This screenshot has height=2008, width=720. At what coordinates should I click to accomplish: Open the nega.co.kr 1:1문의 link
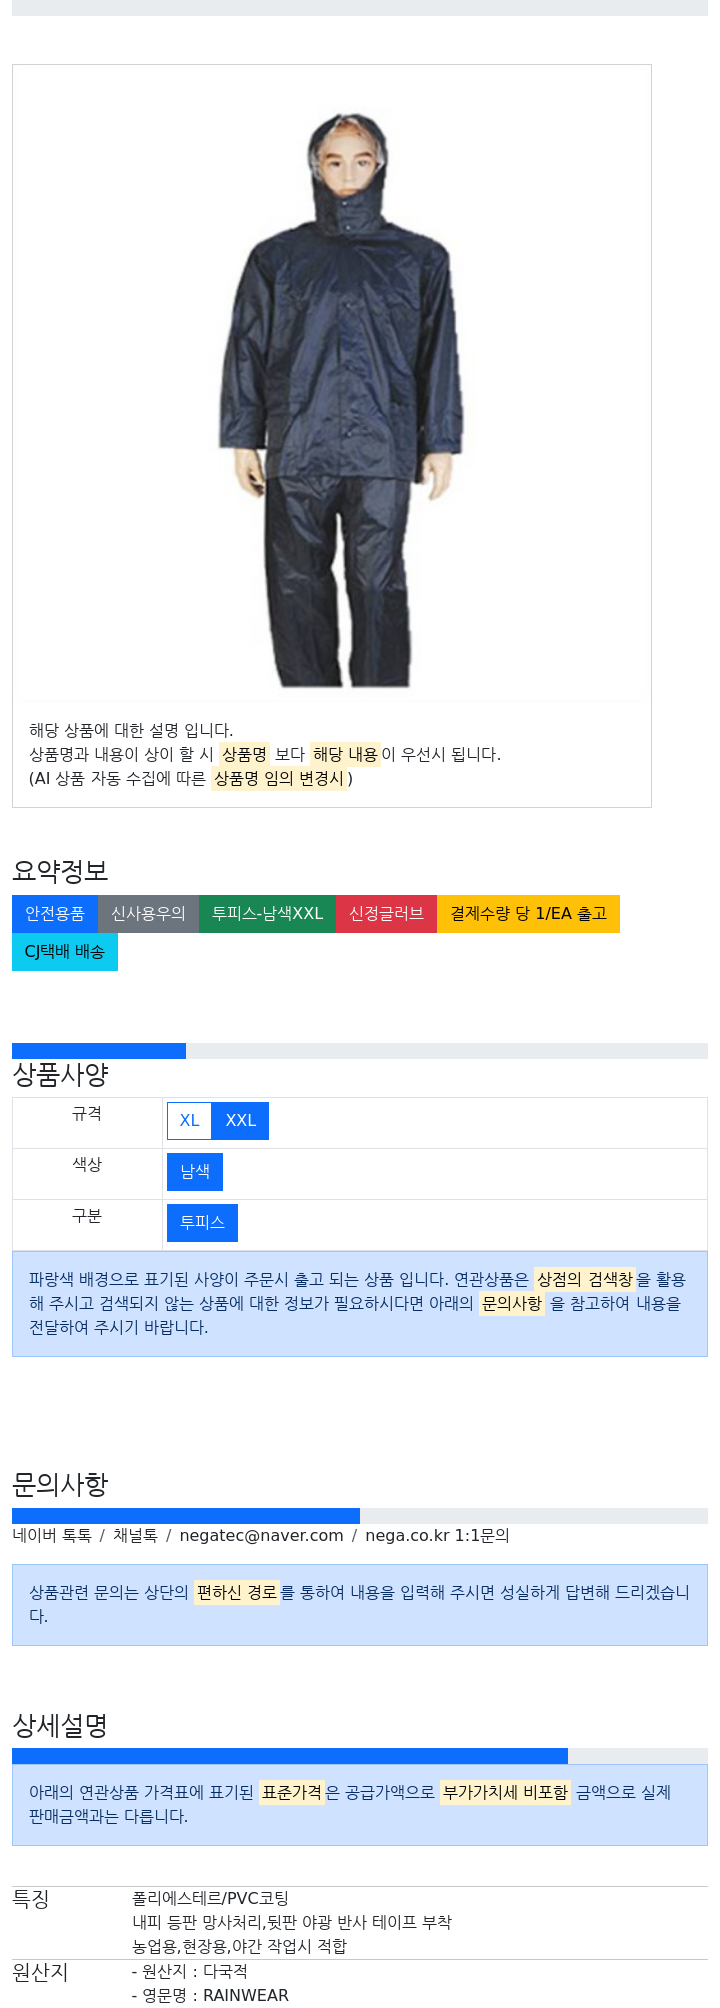pos(437,1536)
